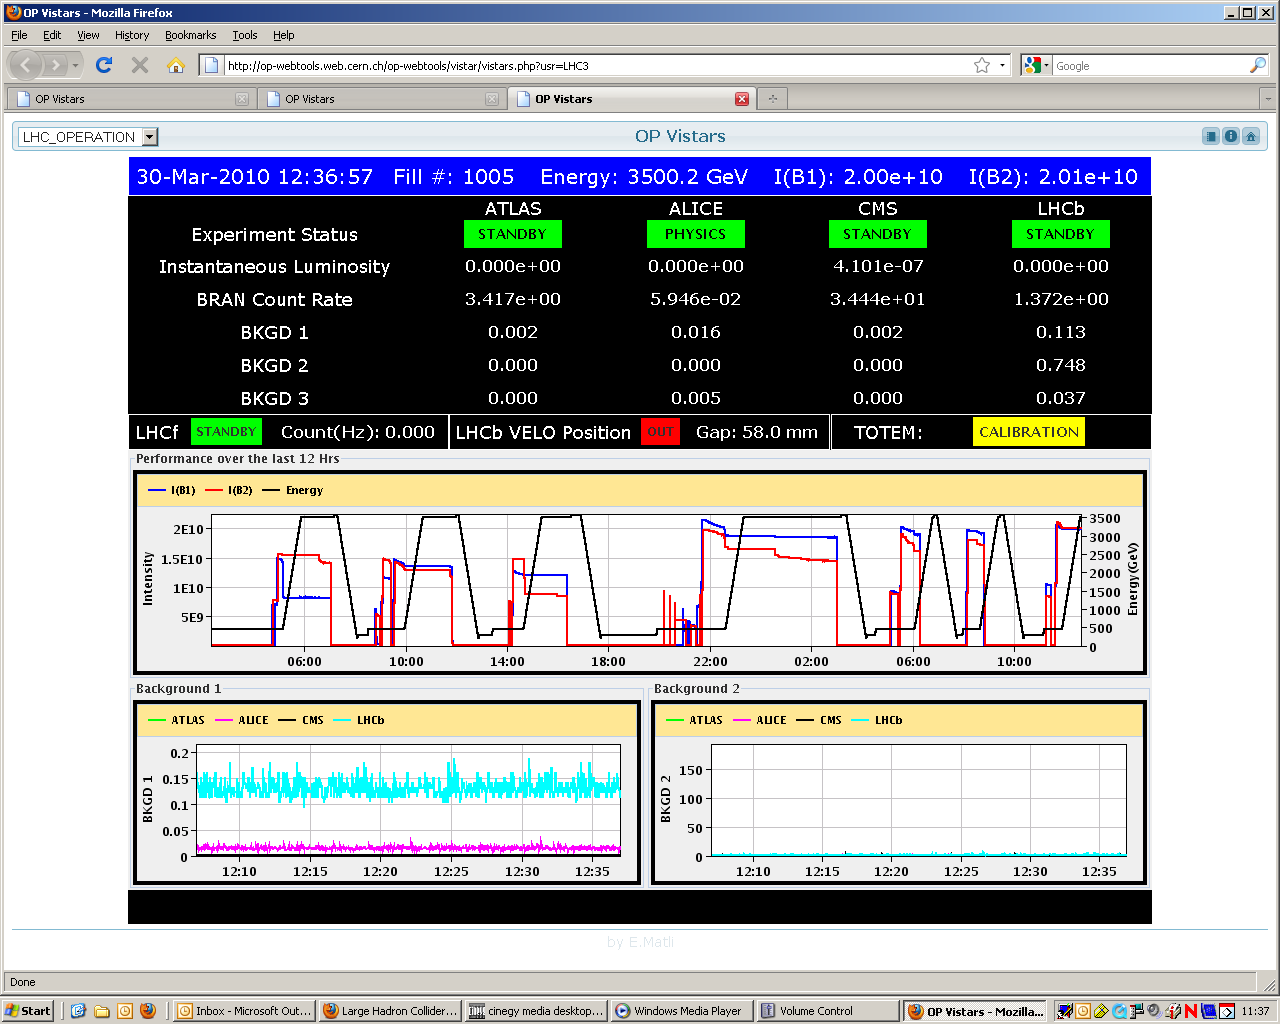Click the notebook icon in OP Vistars header
Screen dimensions: 1280x1024
pyautogui.click(x=1211, y=136)
